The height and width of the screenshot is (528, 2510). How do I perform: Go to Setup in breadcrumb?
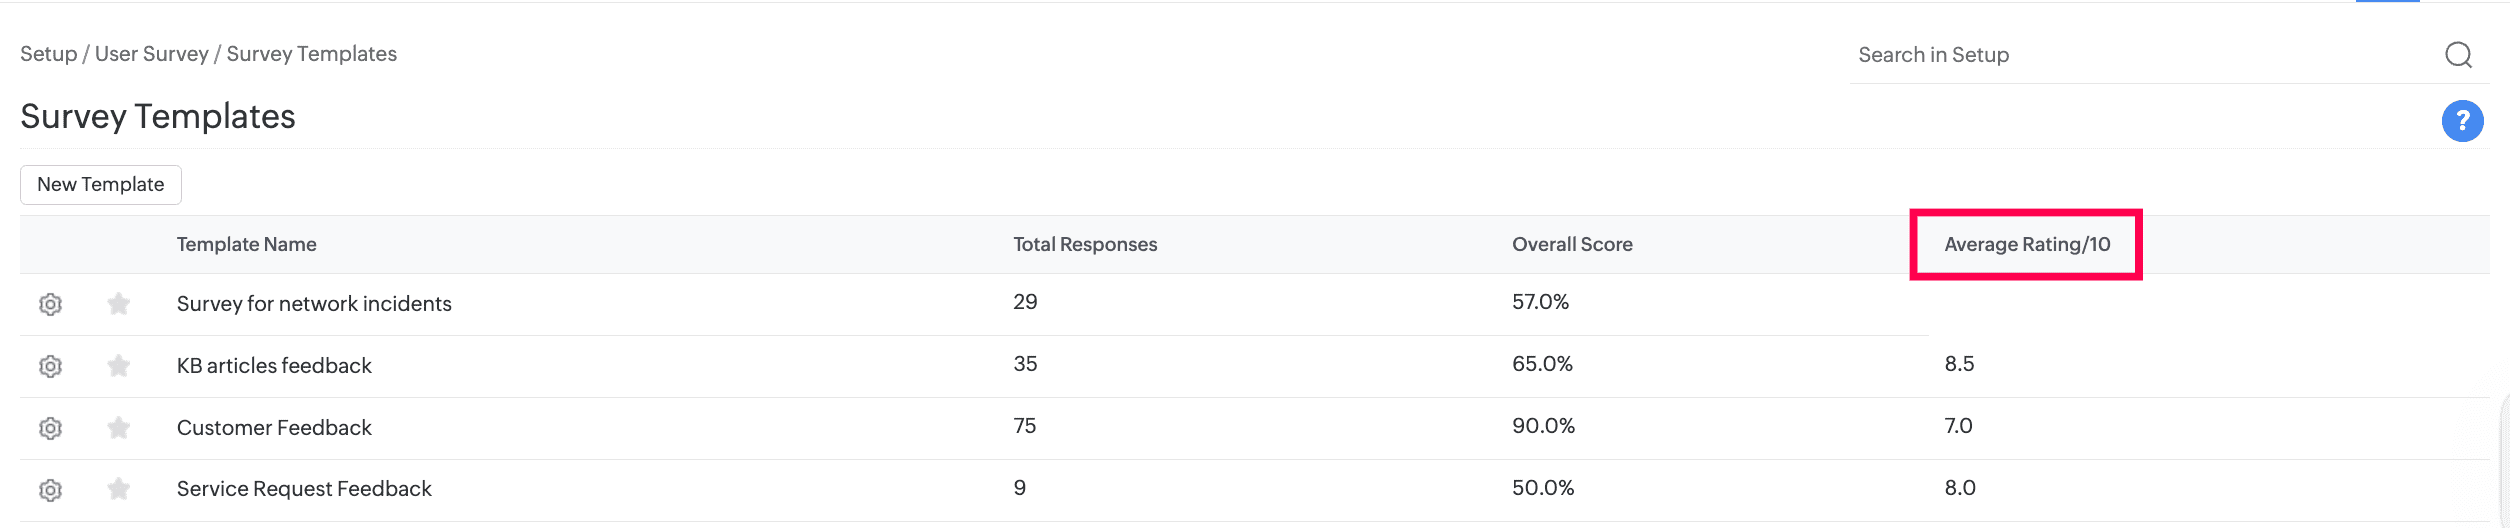click(48, 54)
